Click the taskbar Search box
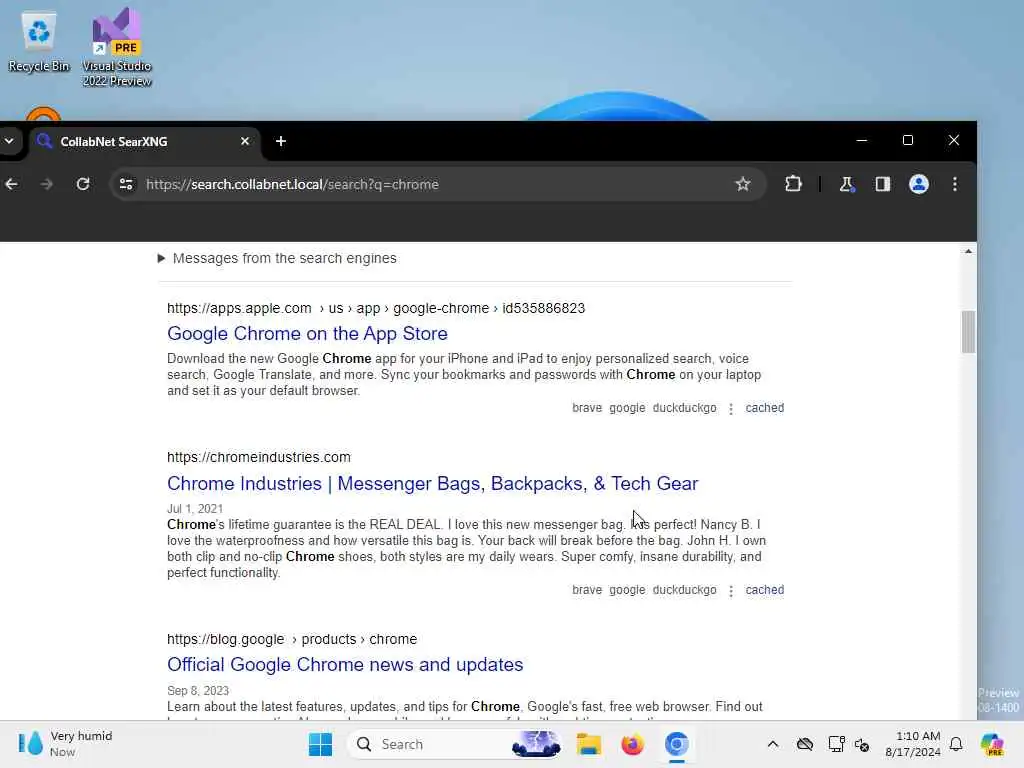Viewport: 1024px width, 768px height. (x=455, y=744)
